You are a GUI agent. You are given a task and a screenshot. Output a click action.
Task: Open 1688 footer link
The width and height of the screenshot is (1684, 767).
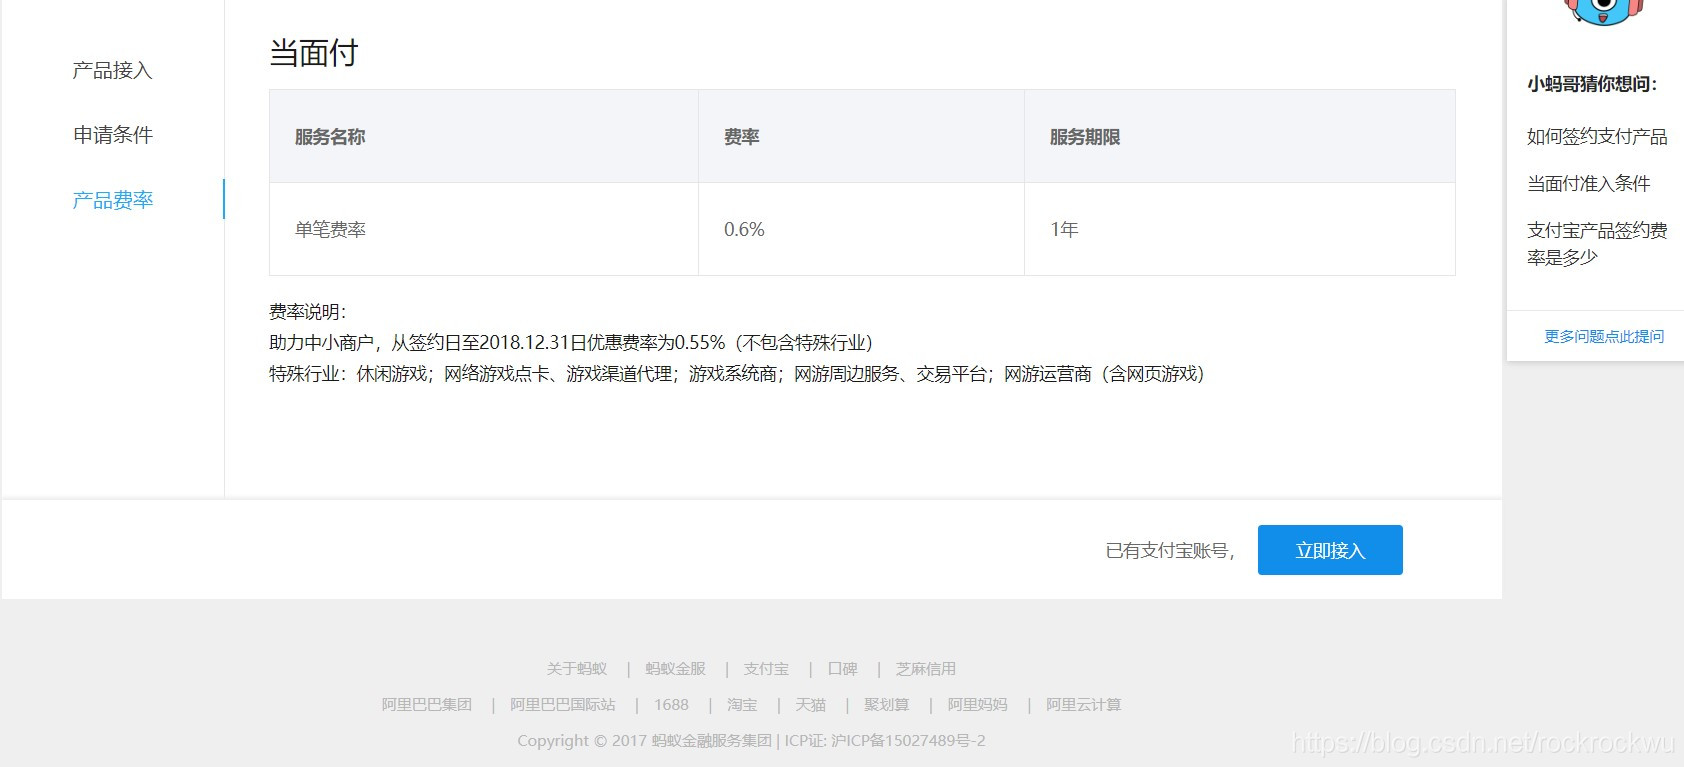tap(671, 705)
